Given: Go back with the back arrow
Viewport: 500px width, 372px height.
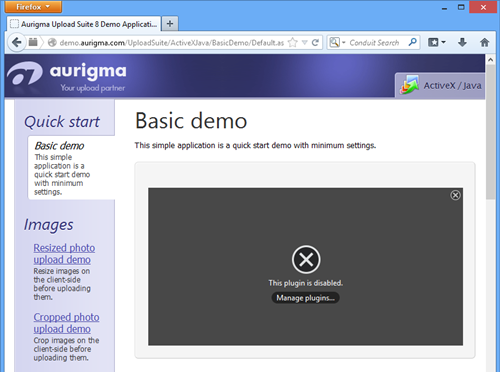Looking at the screenshot, I should coord(16,42).
